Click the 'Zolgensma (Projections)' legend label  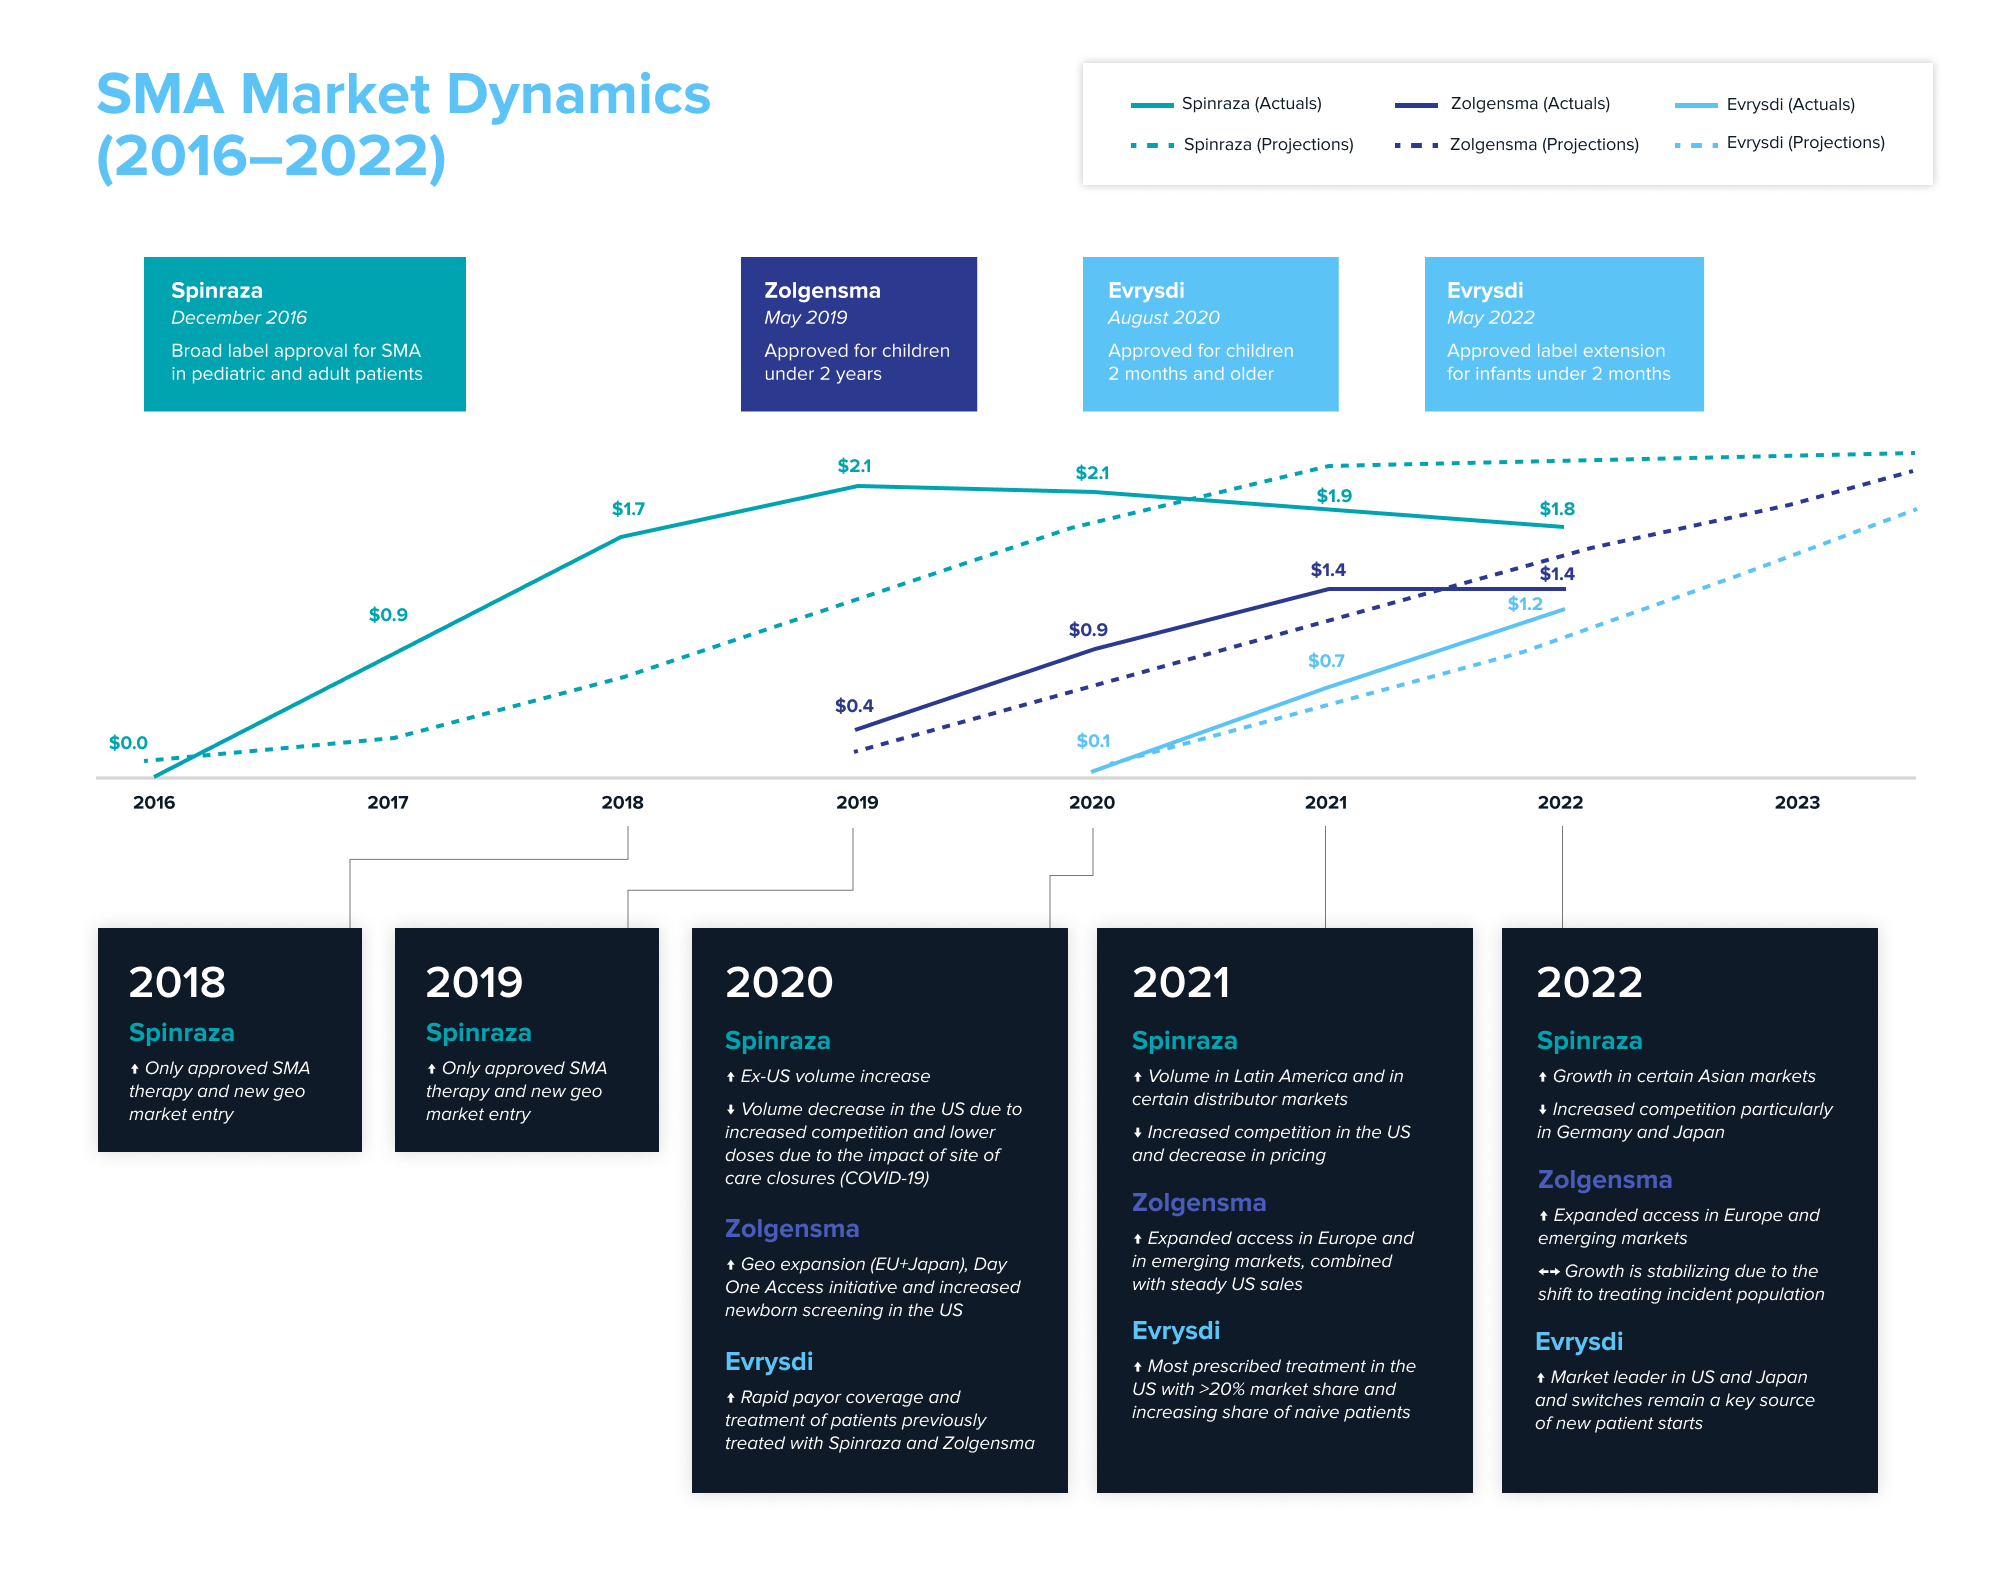(1544, 144)
